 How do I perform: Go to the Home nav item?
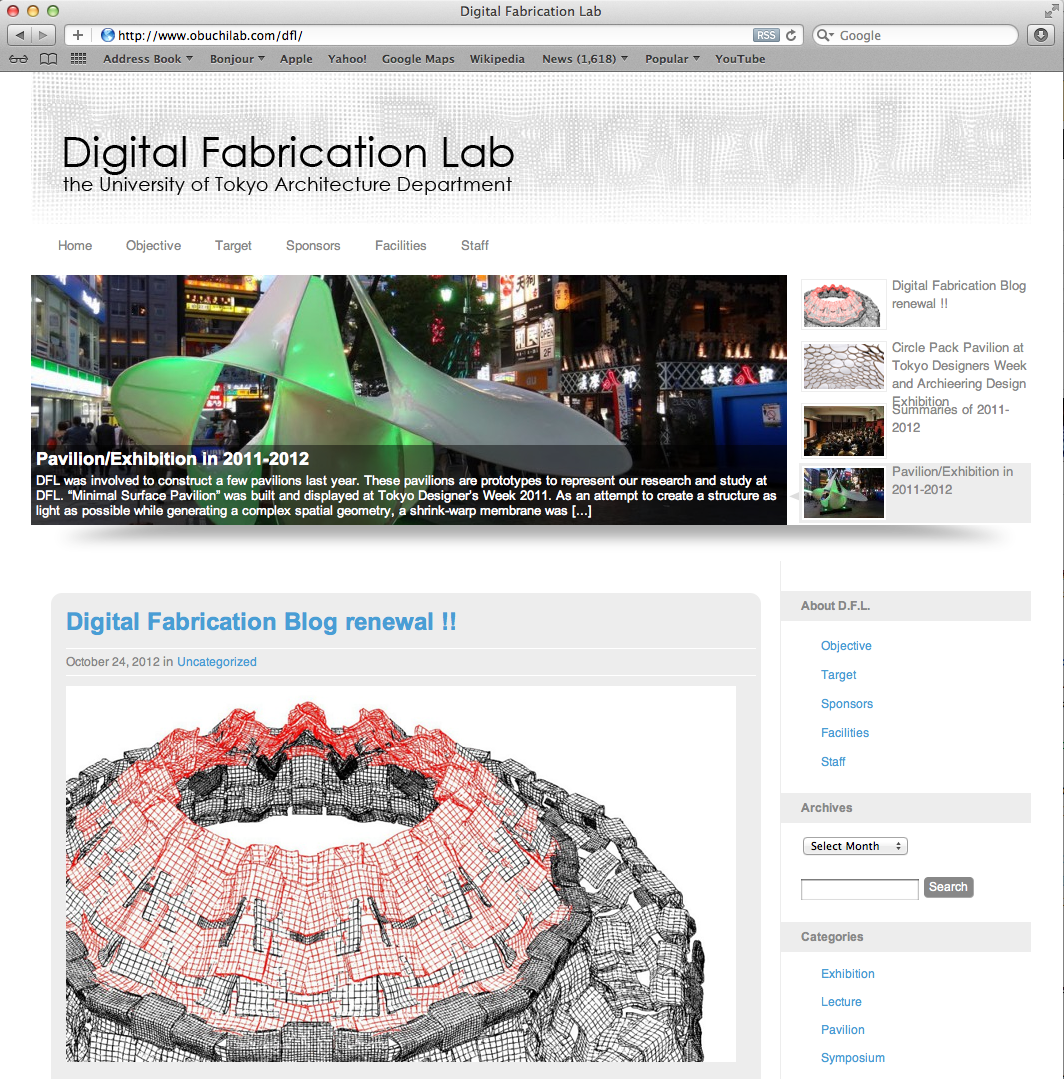(x=75, y=246)
